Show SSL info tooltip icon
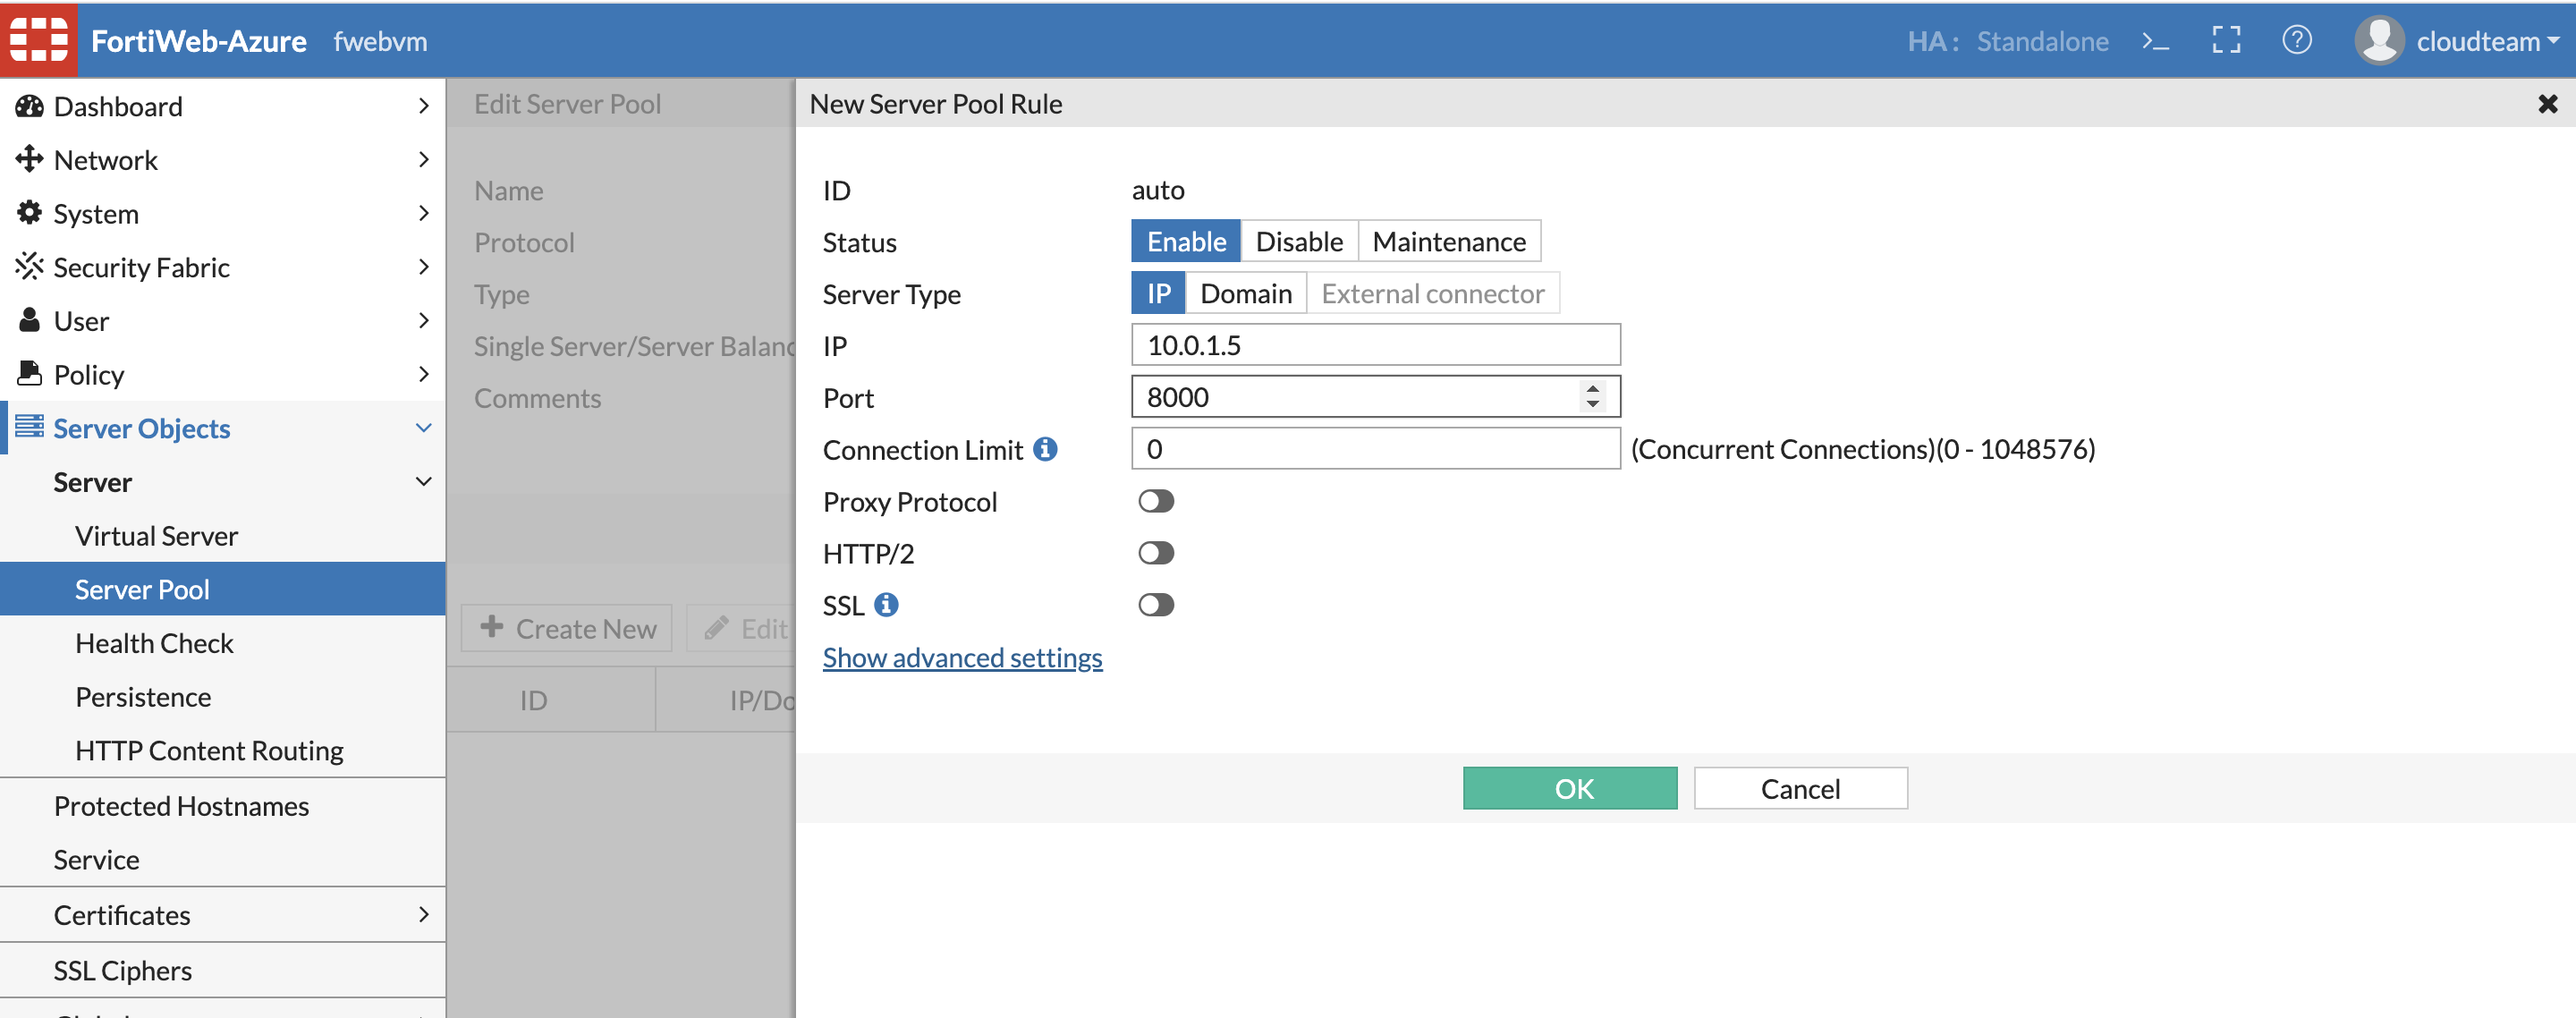 tap(886, 605)
